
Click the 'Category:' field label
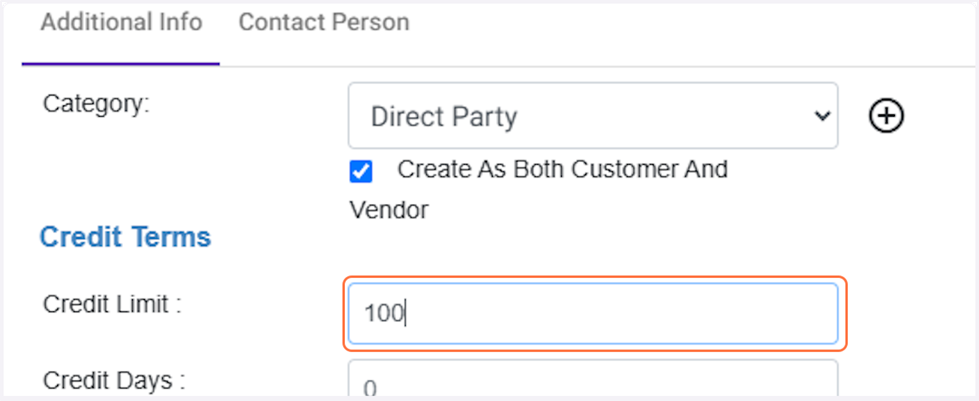(96, 104)
